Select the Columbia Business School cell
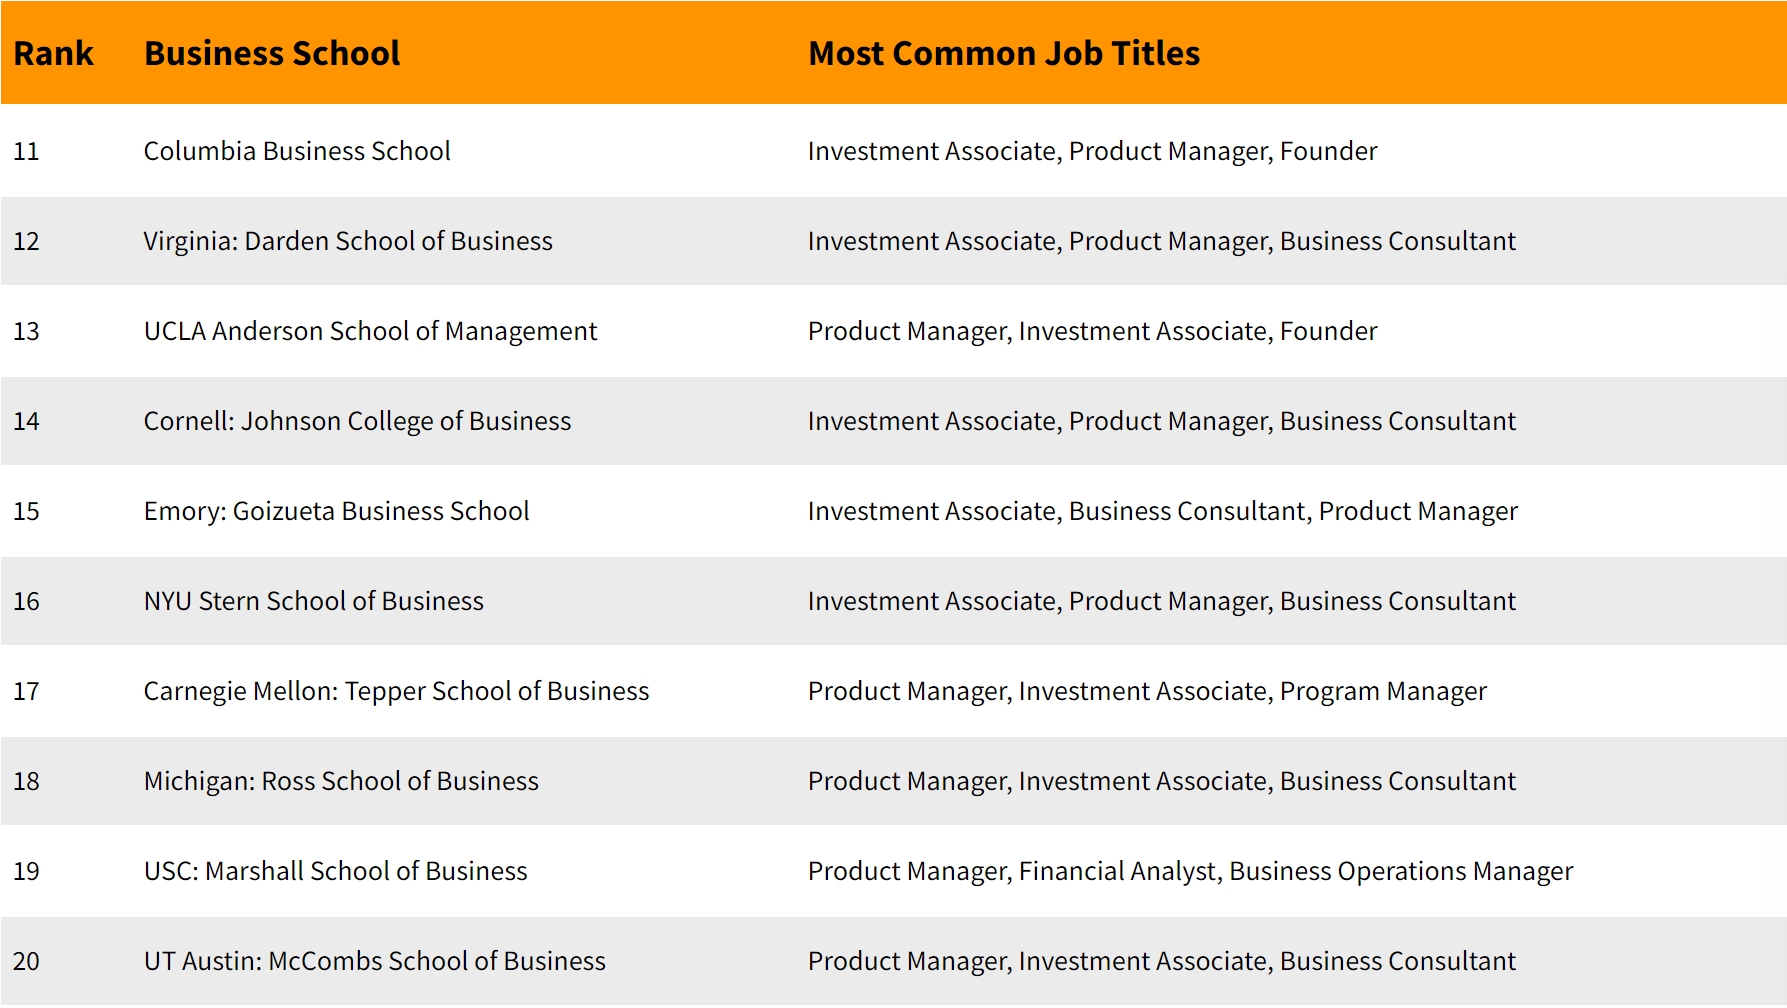 pos(297,151)
